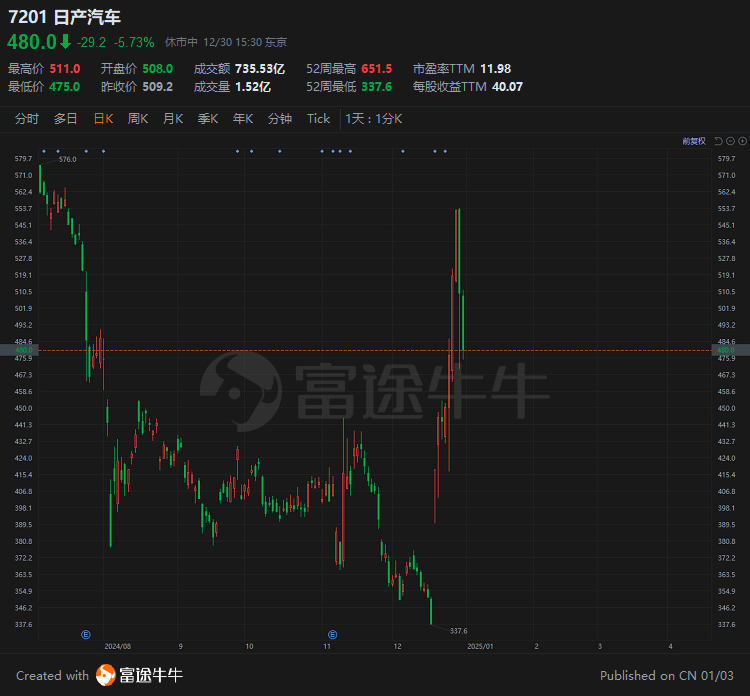Click the 成交额 value 735.53亿
Viewport: 750px width, 696px height.
[x=260, y=69]
